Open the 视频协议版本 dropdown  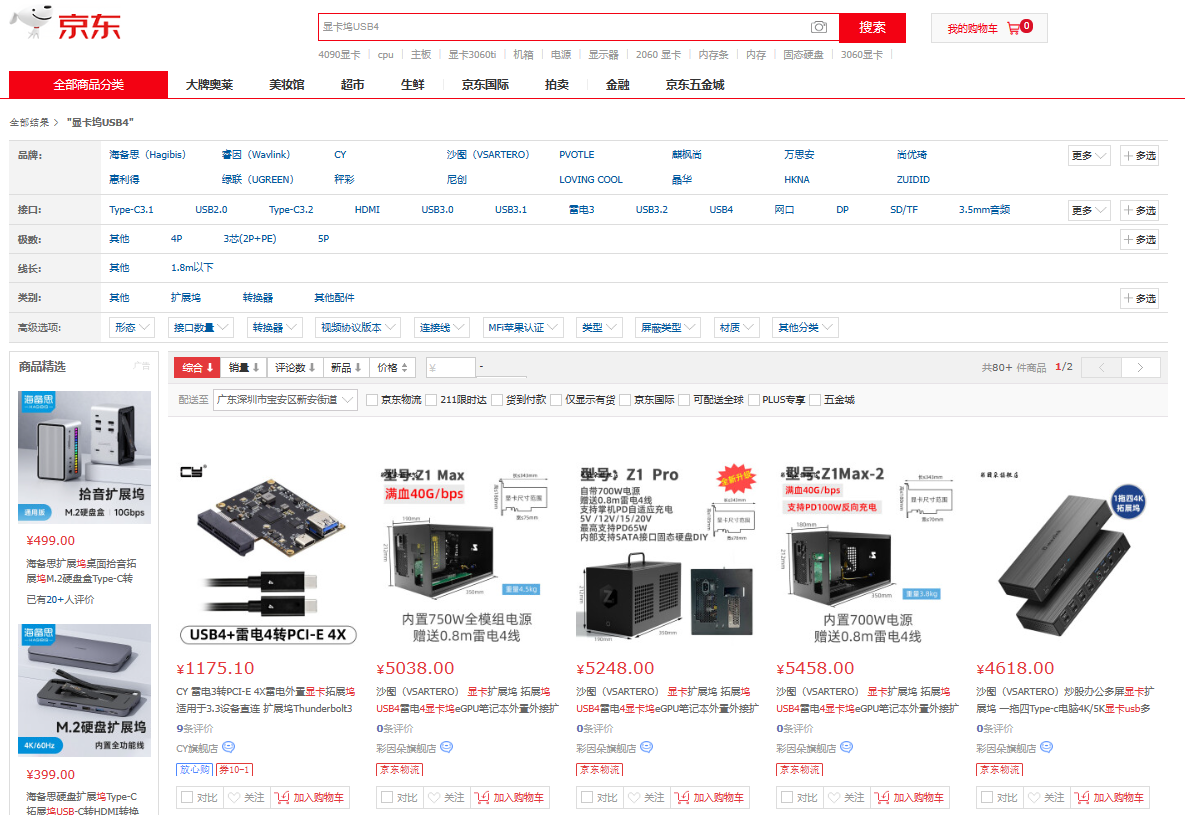coord(358,327)
